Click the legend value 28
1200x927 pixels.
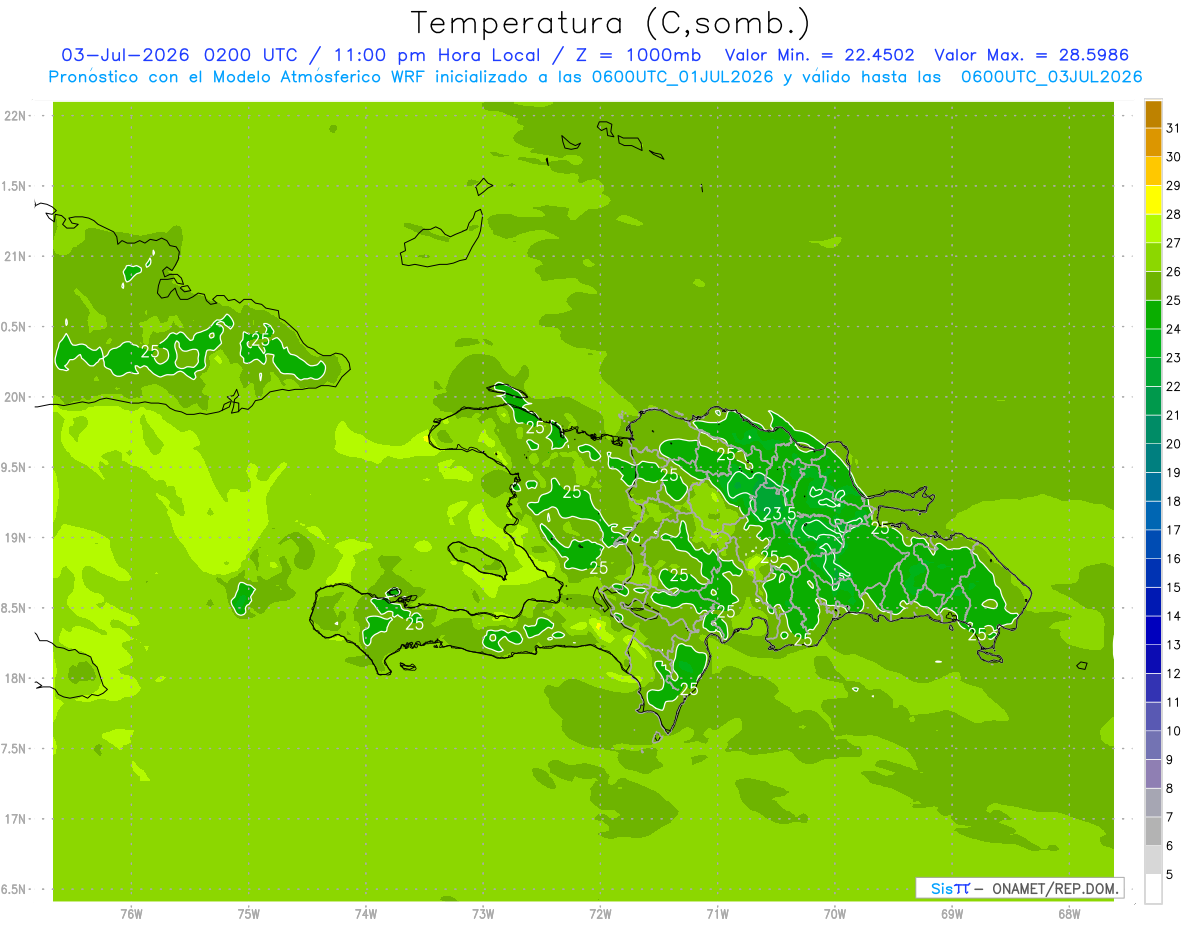coord(1173,214)
